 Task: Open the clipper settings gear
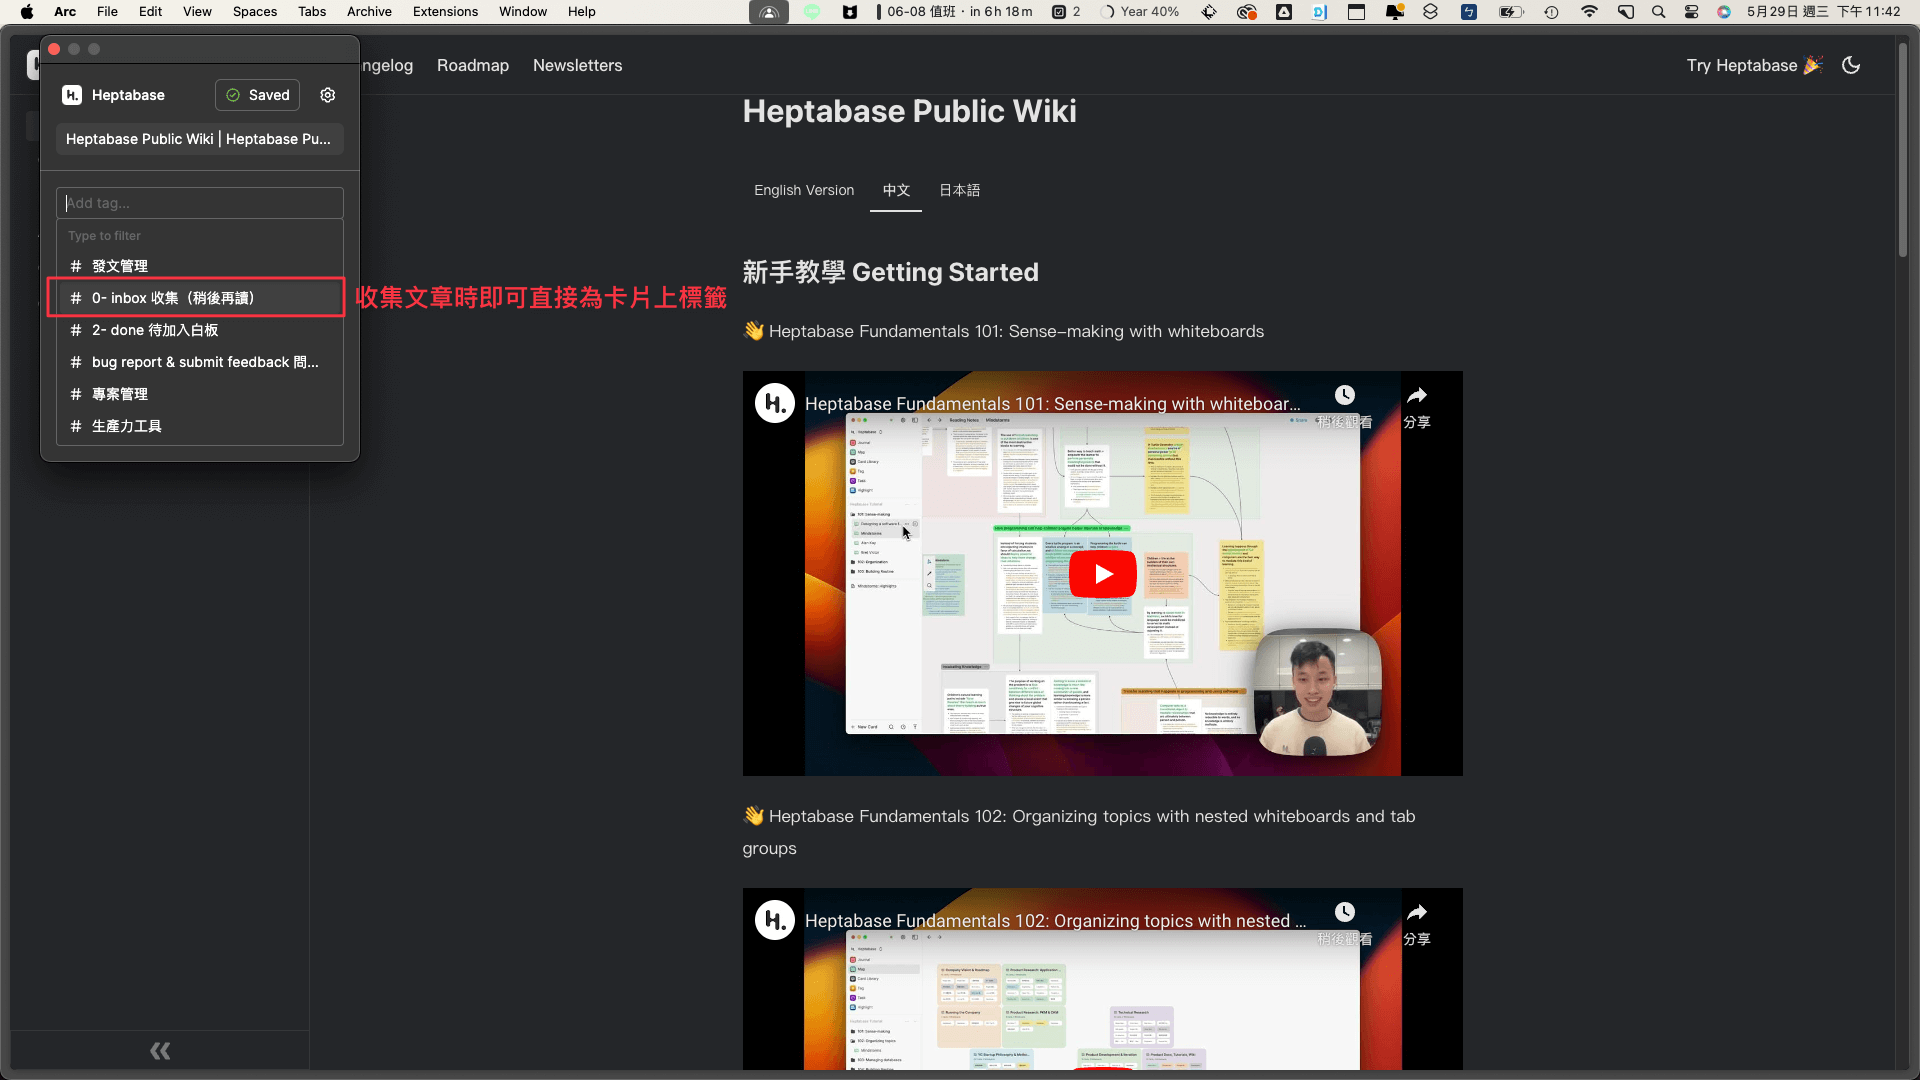327,95
